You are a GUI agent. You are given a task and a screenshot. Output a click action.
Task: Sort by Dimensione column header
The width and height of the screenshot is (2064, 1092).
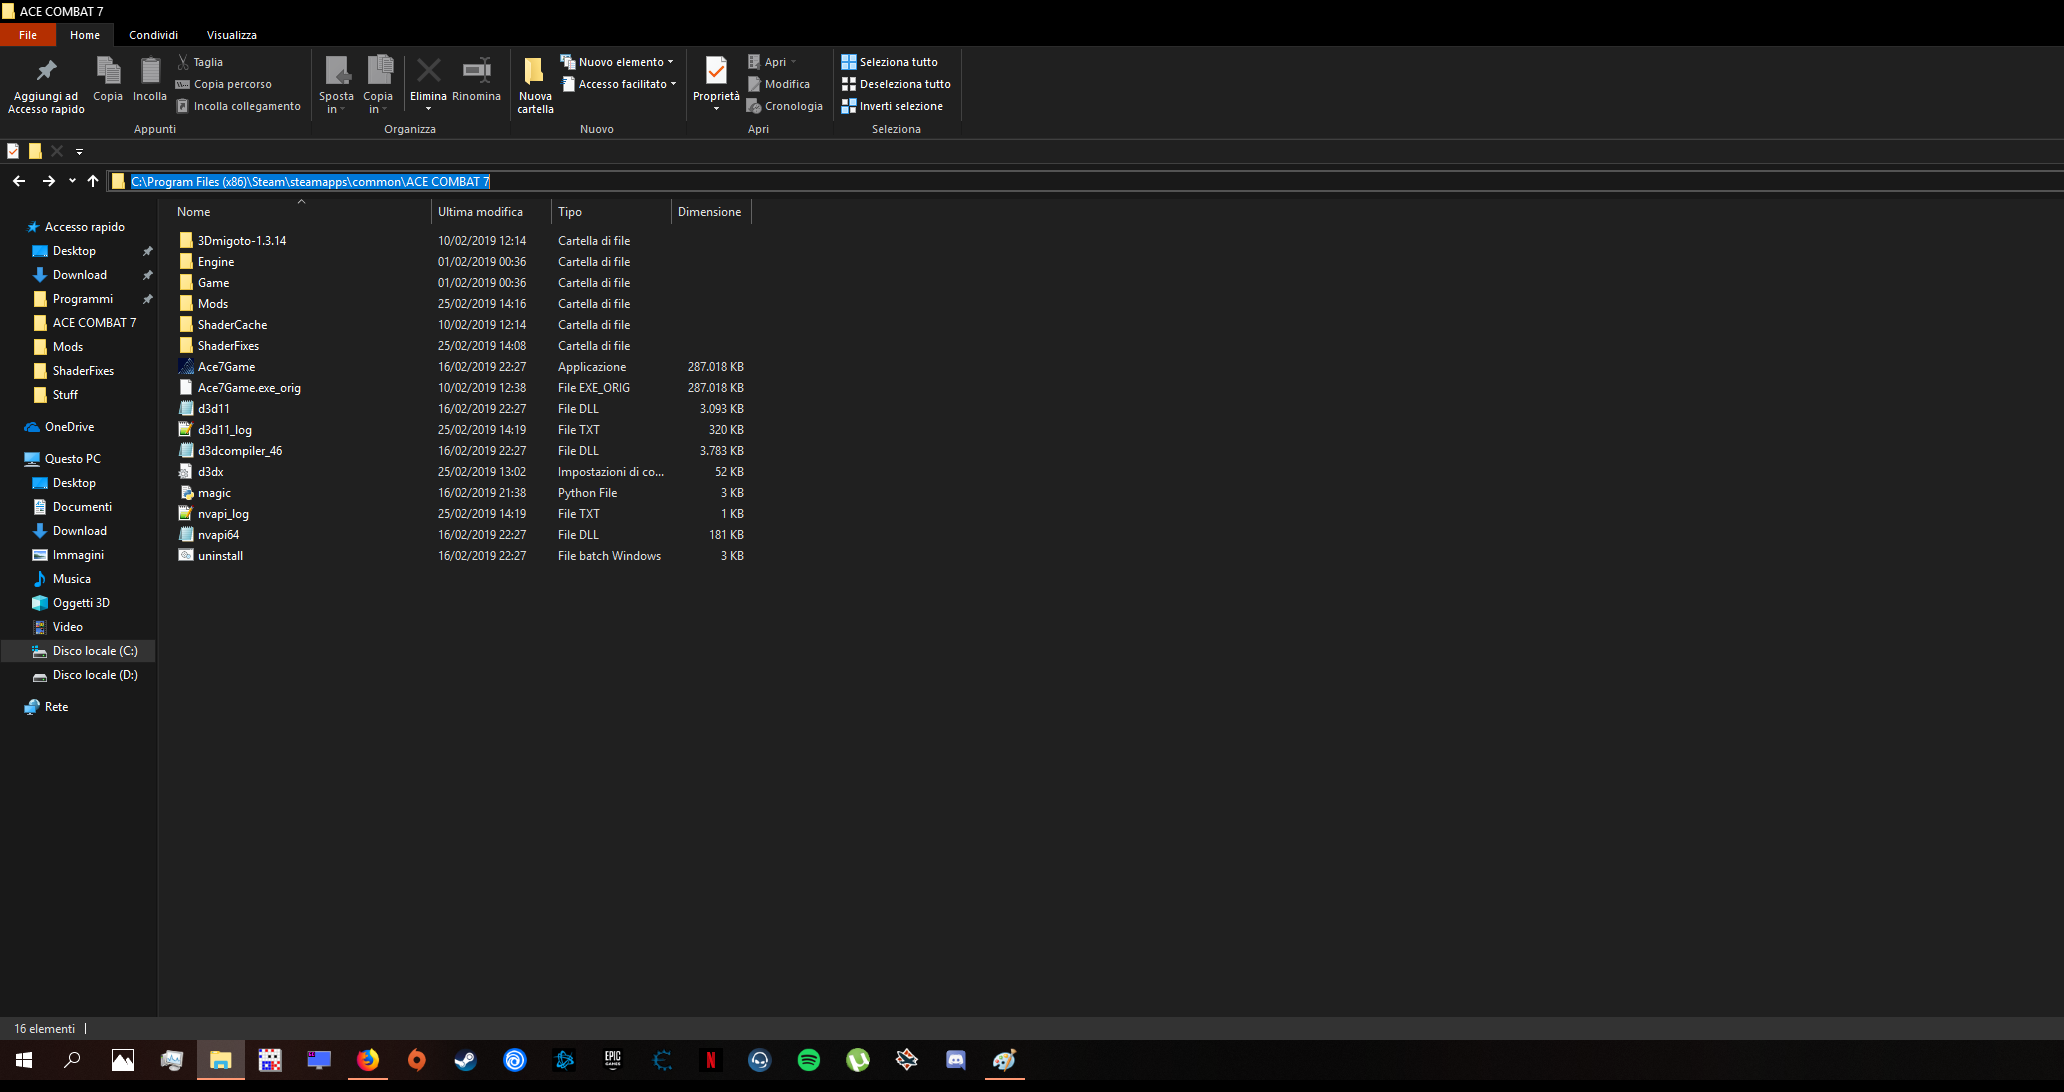tap(710, 212)
